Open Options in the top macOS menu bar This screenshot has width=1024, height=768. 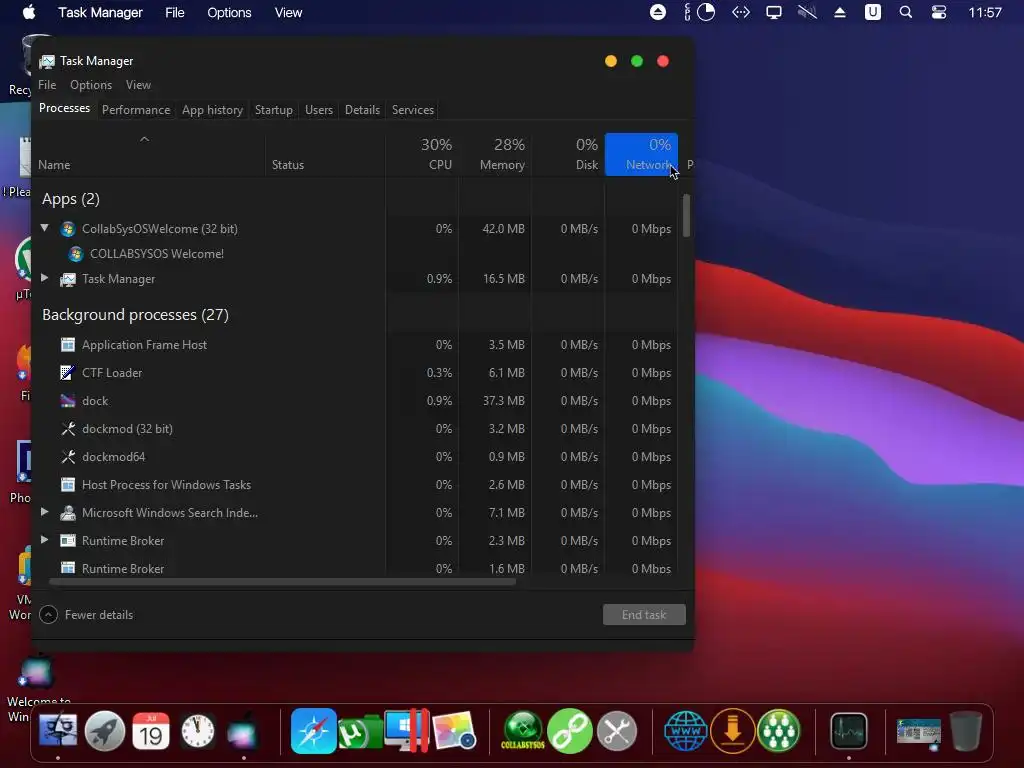tap(229, 12)
